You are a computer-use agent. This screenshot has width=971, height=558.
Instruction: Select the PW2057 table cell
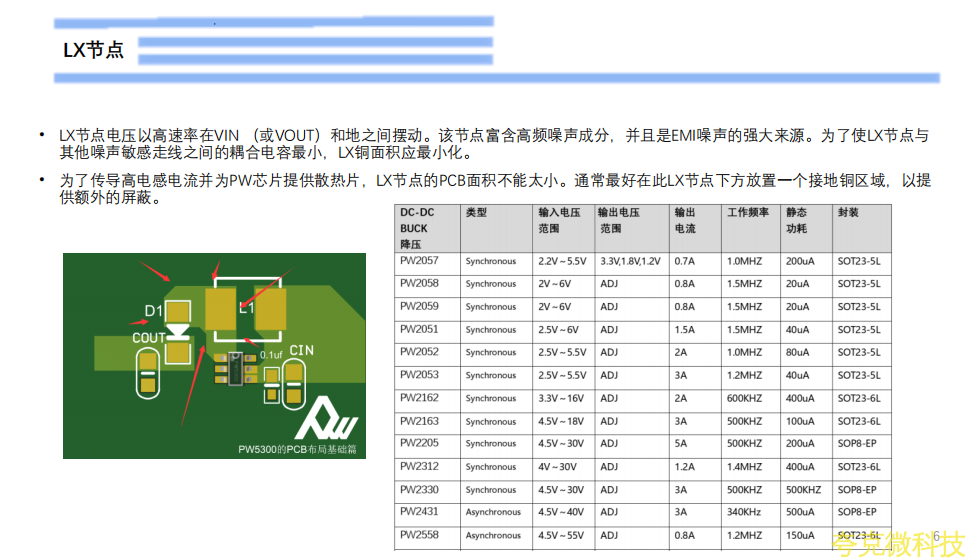419,261
